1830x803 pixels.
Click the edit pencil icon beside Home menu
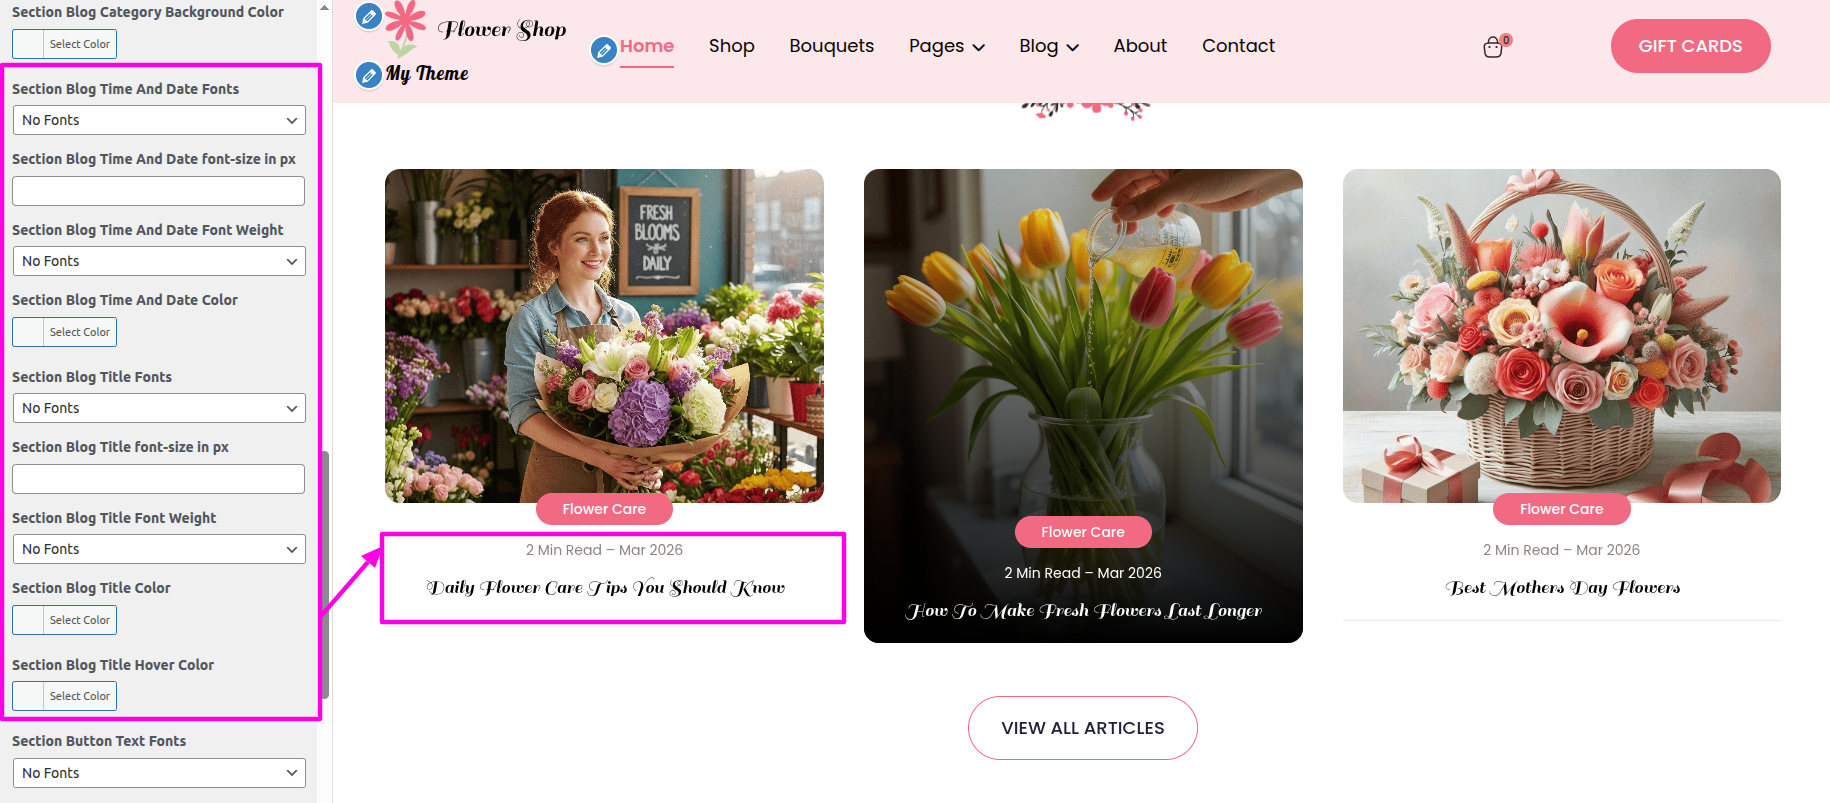(x=603, y=49)
